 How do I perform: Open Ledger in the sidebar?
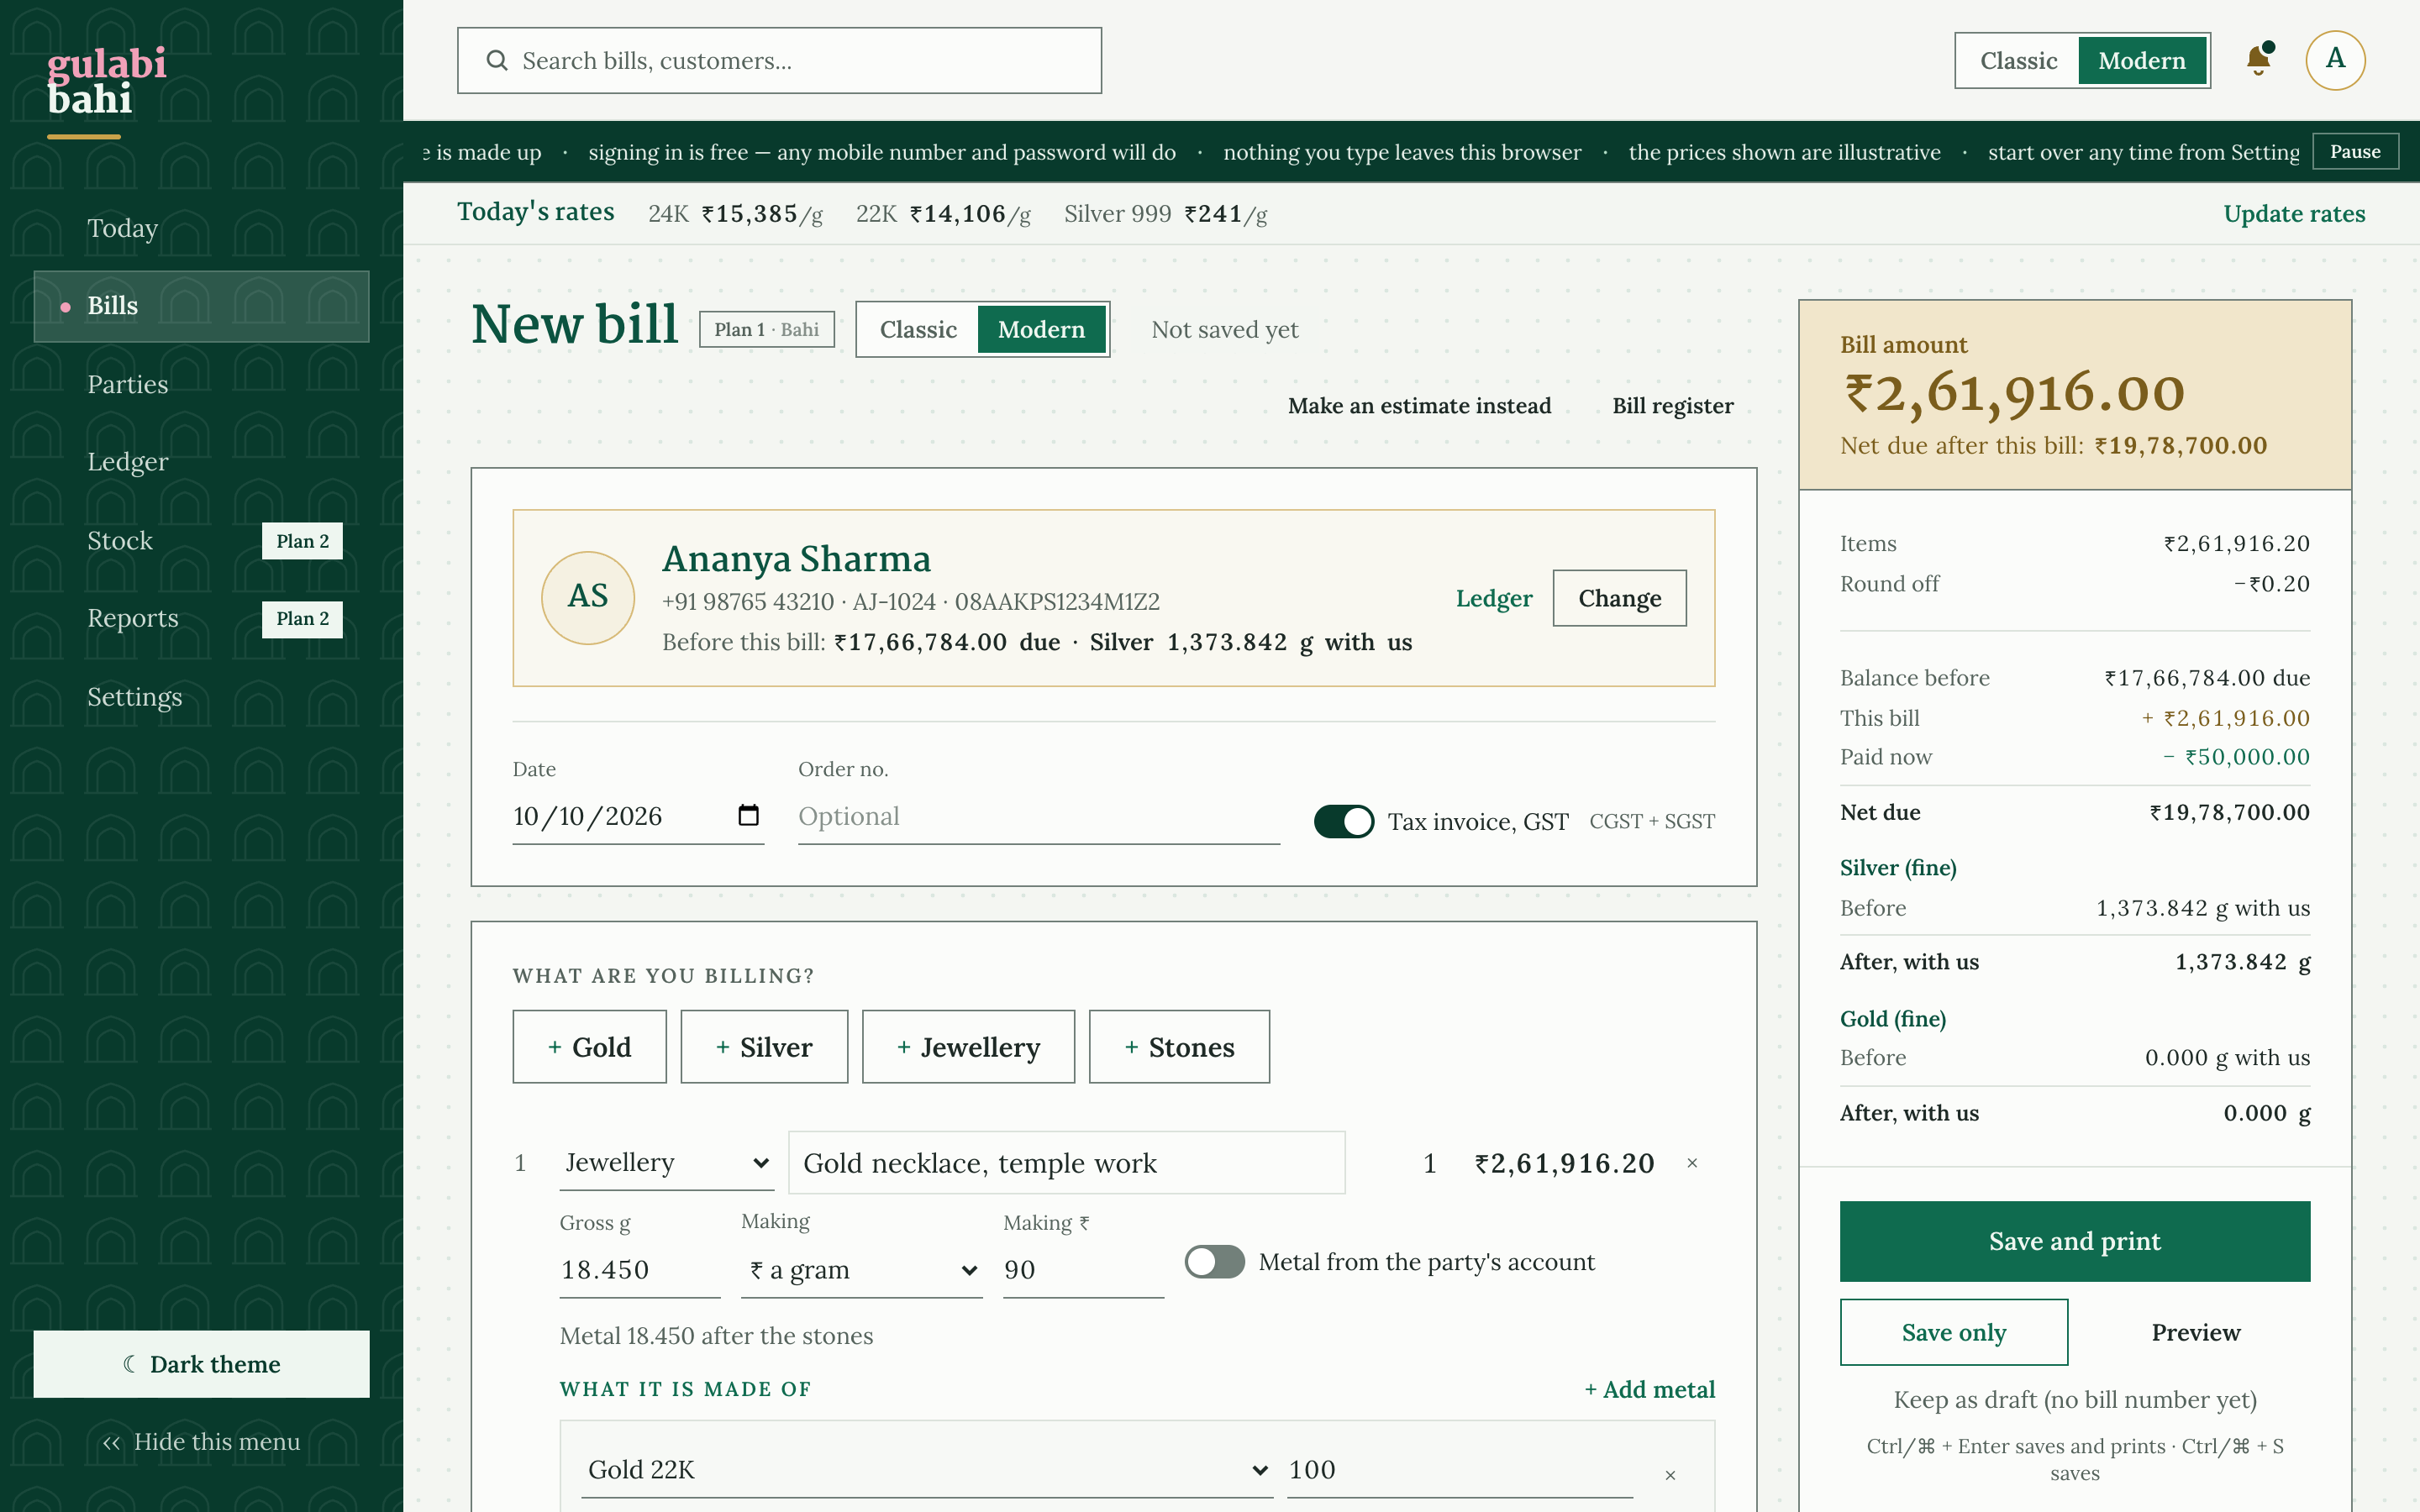coord(201,462)
